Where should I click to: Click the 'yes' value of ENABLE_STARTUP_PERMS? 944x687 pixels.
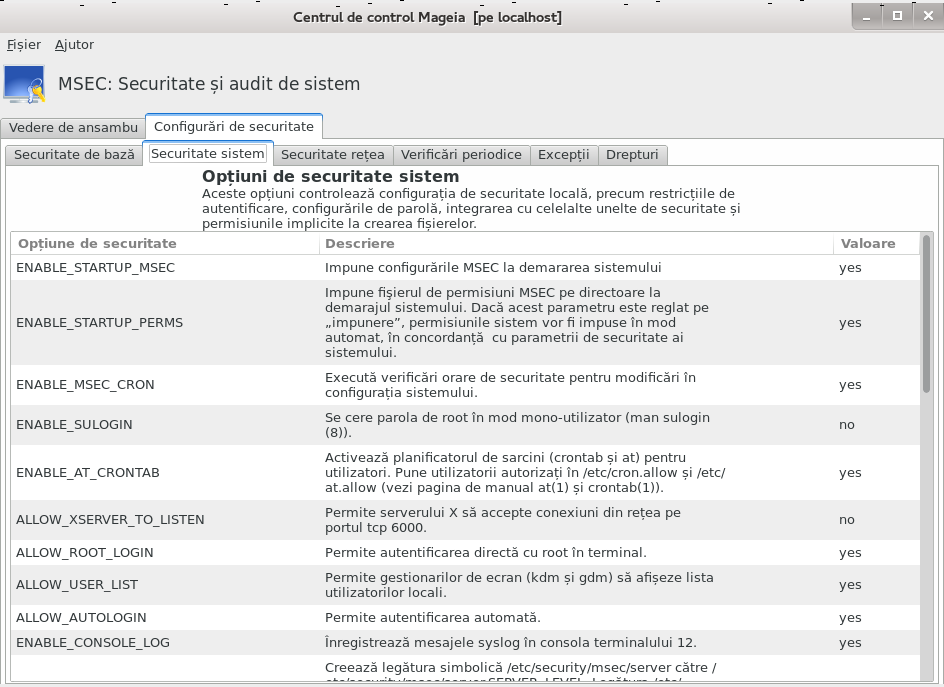[x=850, y=323]
